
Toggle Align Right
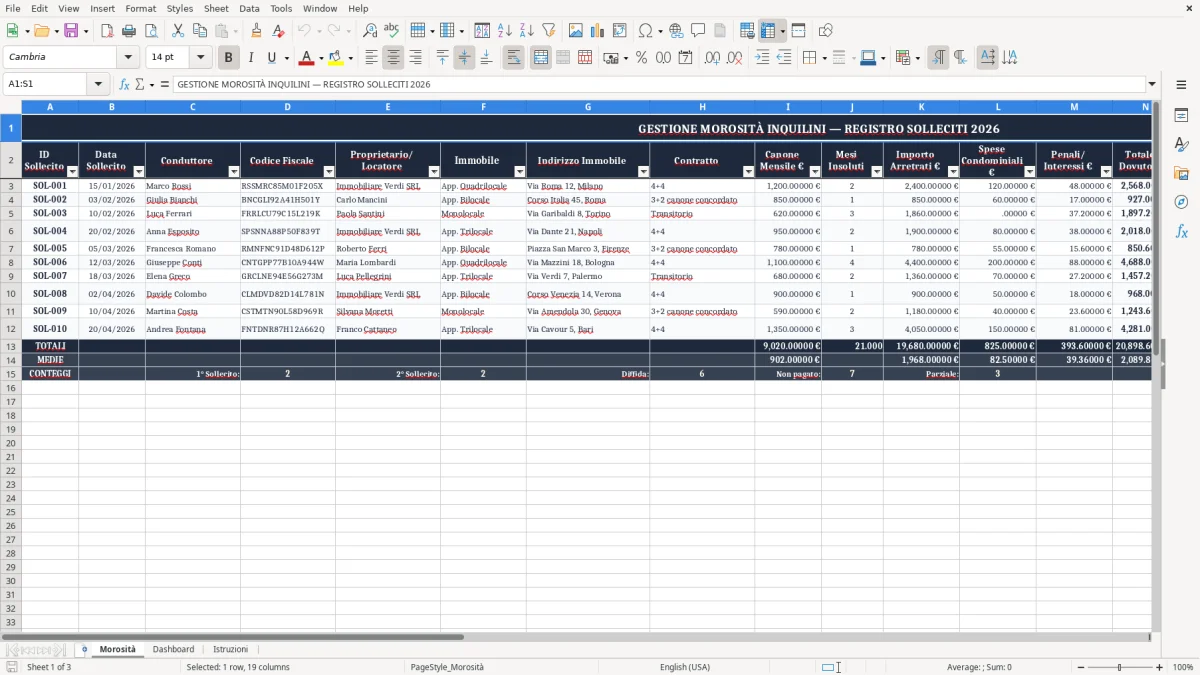[x=415, y=58]
